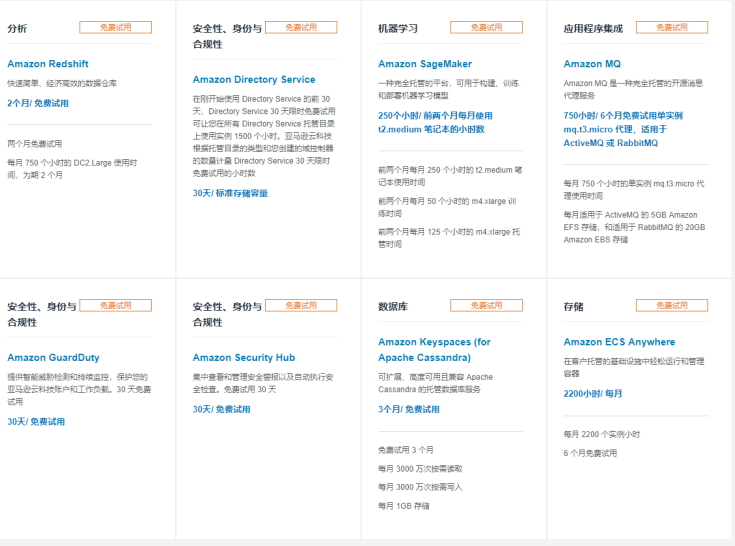Click the "30天/ 标准存储容量" highlight text
The image size is (735, 546).
tap(230, 193)
